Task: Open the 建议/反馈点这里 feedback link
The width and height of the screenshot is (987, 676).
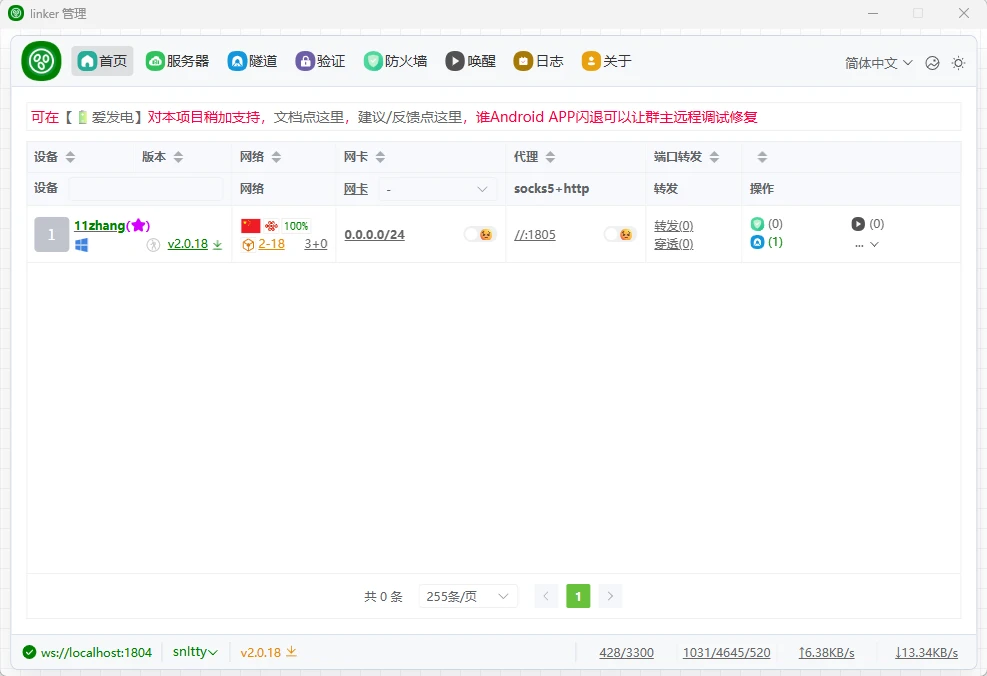Action: point(410,117)
